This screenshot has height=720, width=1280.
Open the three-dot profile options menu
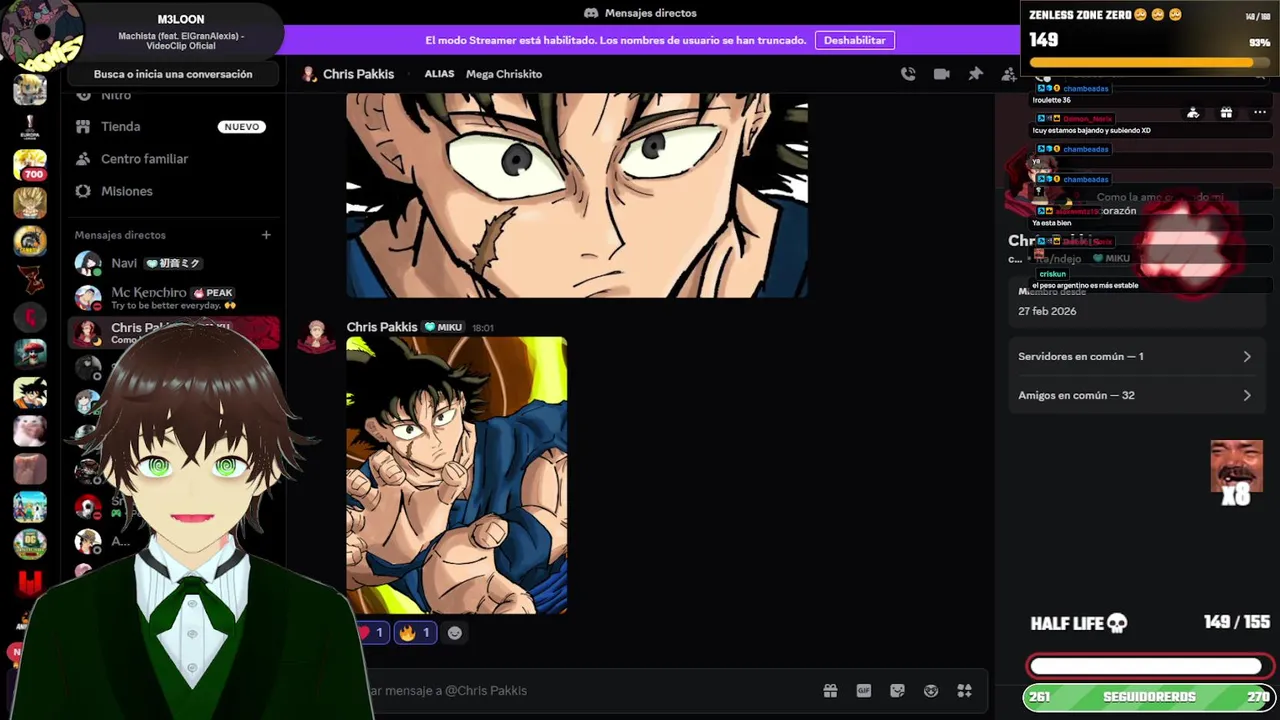pos(1259,113)
